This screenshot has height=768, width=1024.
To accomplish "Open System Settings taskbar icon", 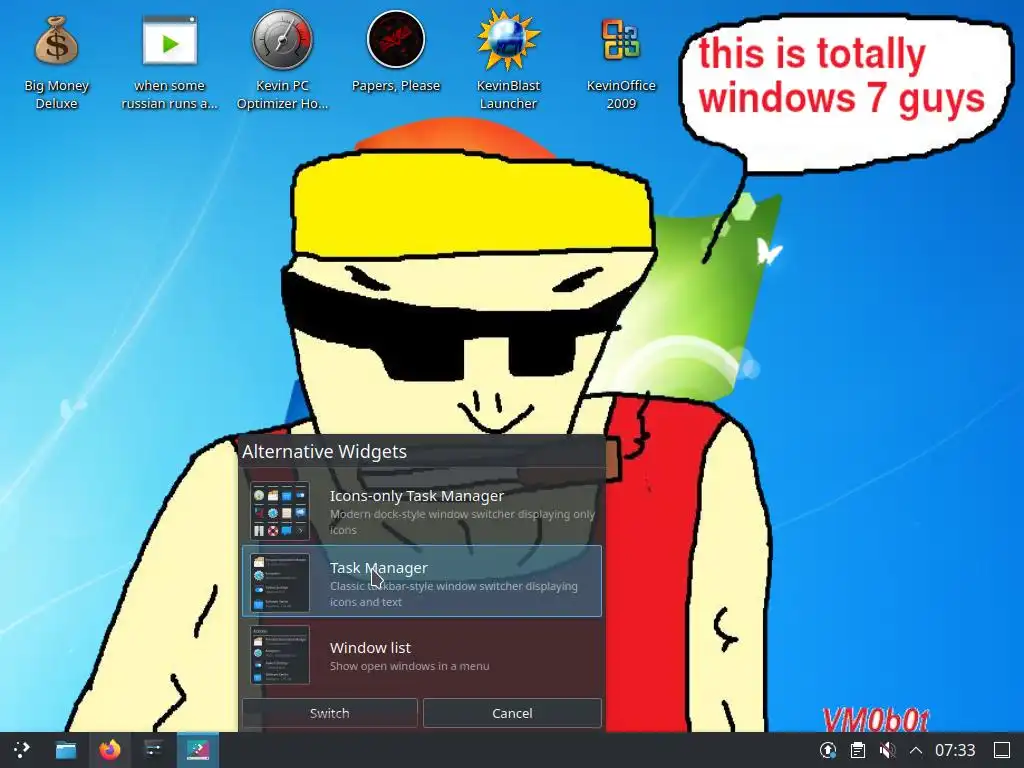I will point(153,750).
